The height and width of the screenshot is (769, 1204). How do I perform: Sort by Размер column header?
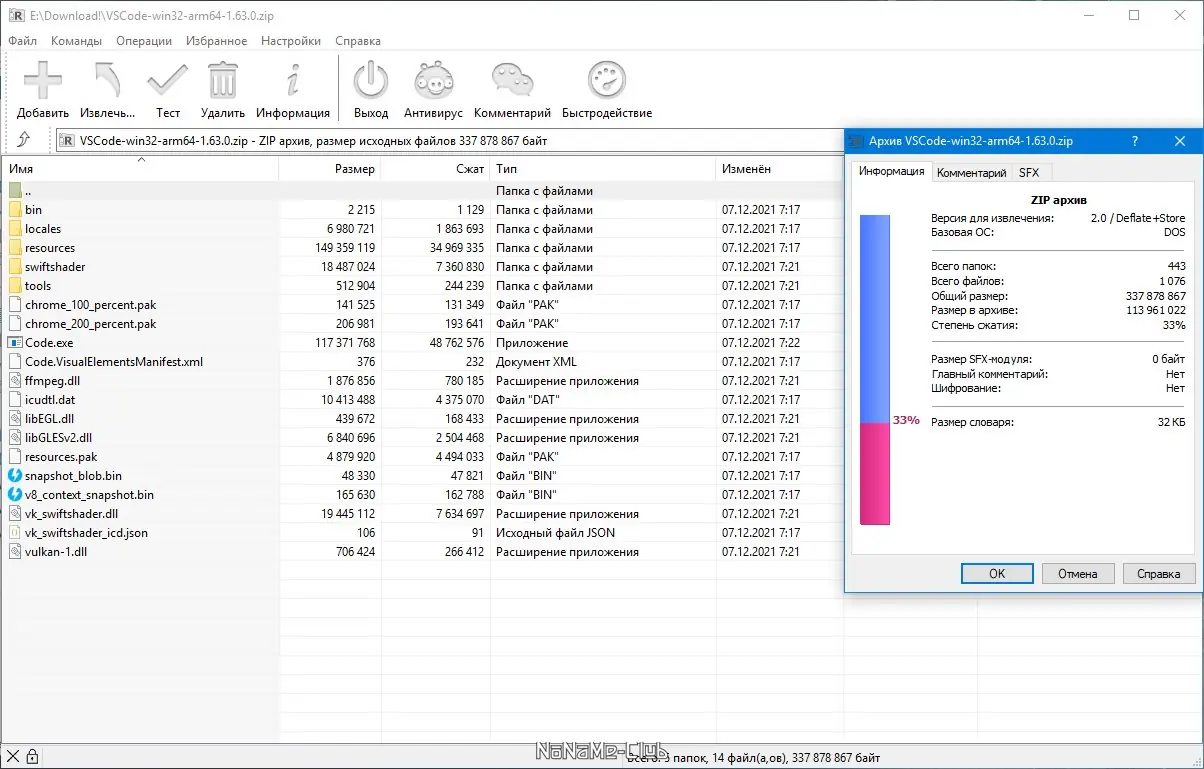(330, 169)
